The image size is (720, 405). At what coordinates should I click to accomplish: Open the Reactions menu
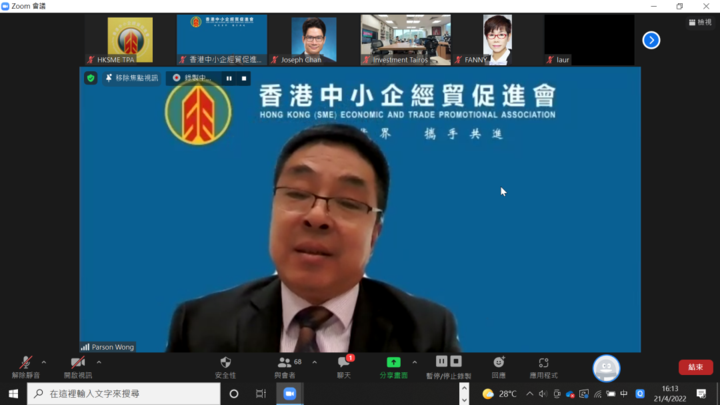(x=498, y=365)
